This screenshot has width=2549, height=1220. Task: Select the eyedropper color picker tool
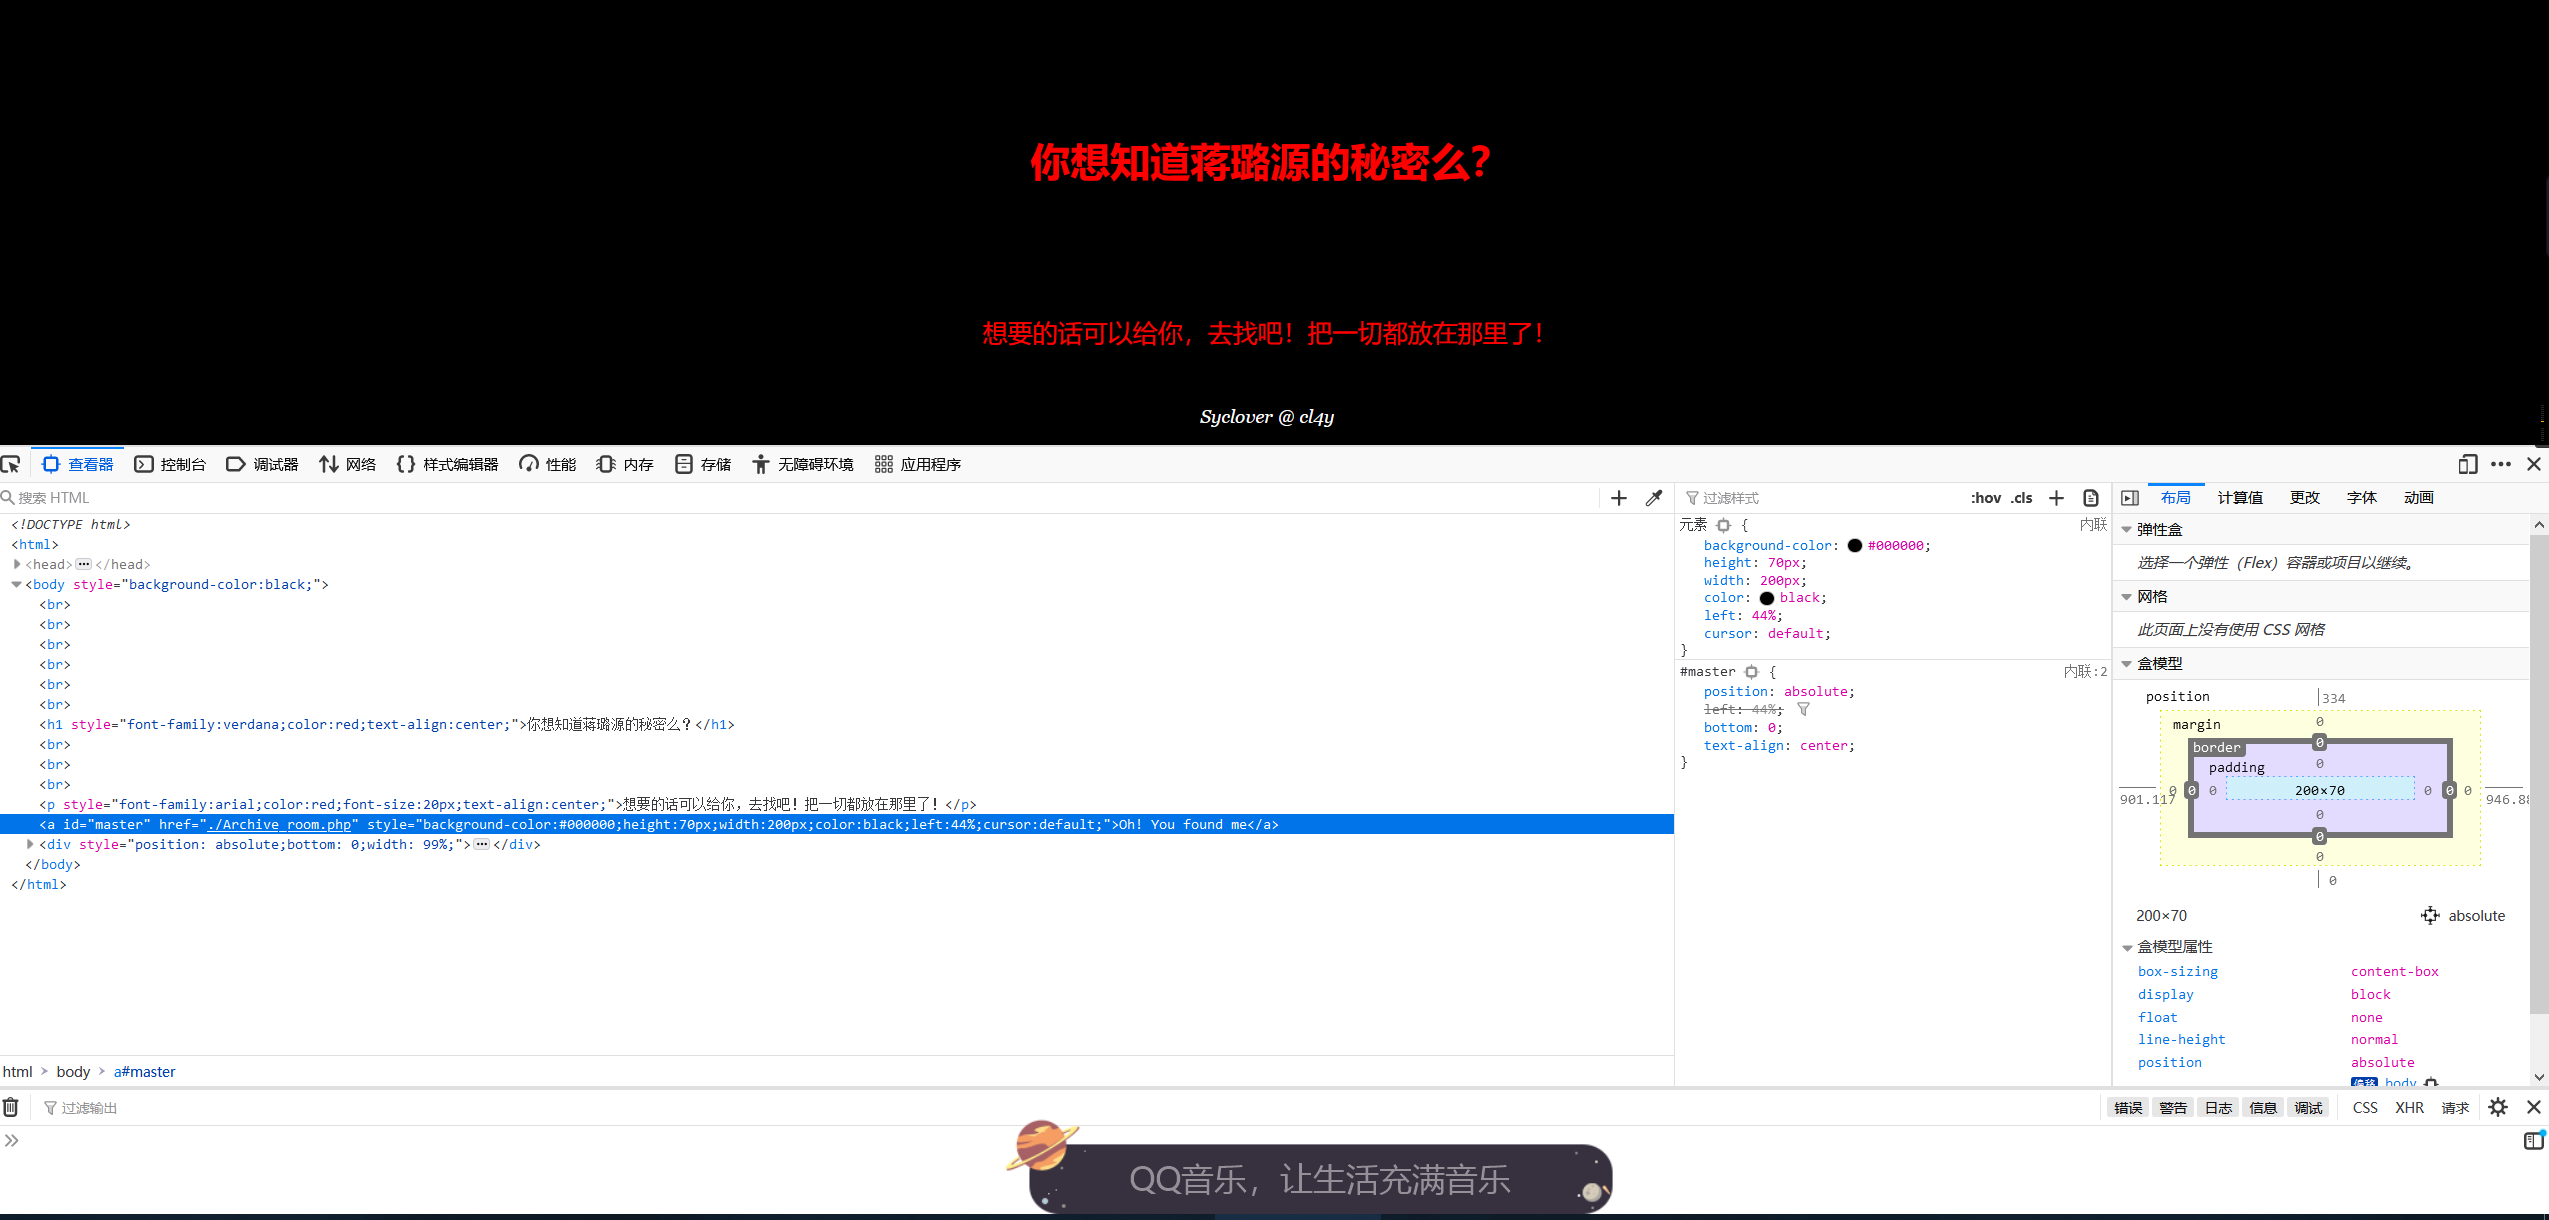tap(1654, 498)
